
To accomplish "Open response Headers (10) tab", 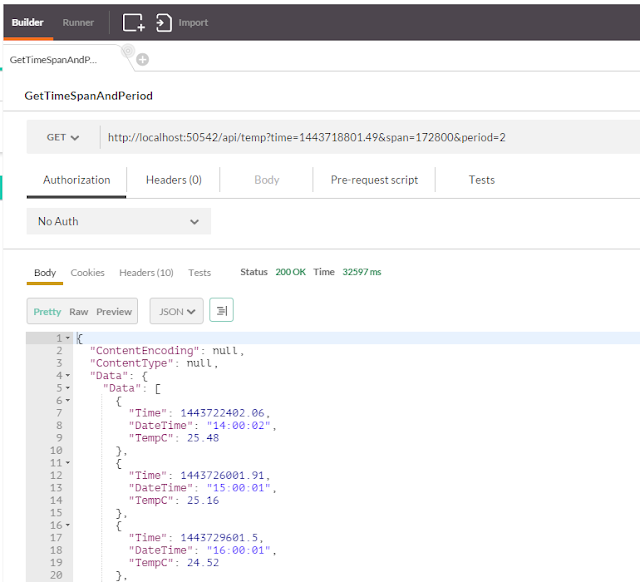I will 146,272.
